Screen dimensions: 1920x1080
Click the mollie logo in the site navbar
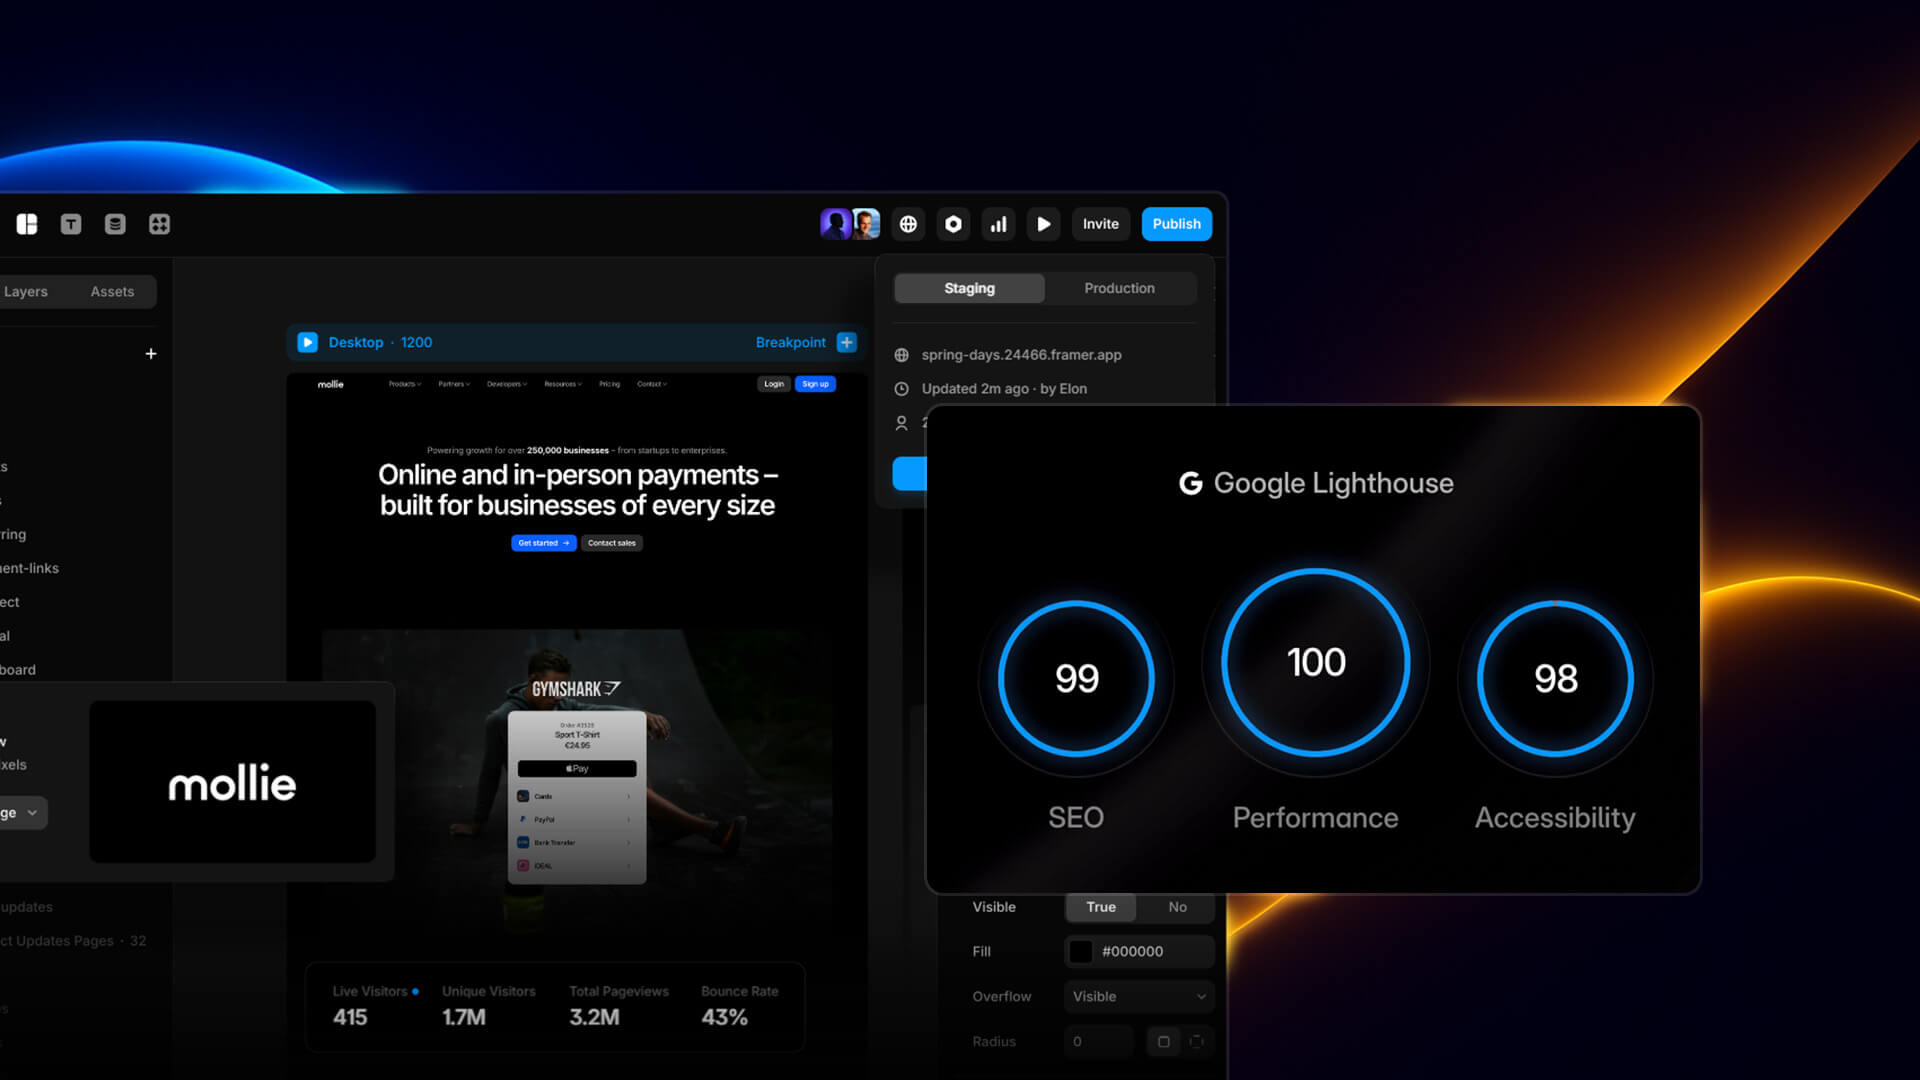[x=331, y=384]
